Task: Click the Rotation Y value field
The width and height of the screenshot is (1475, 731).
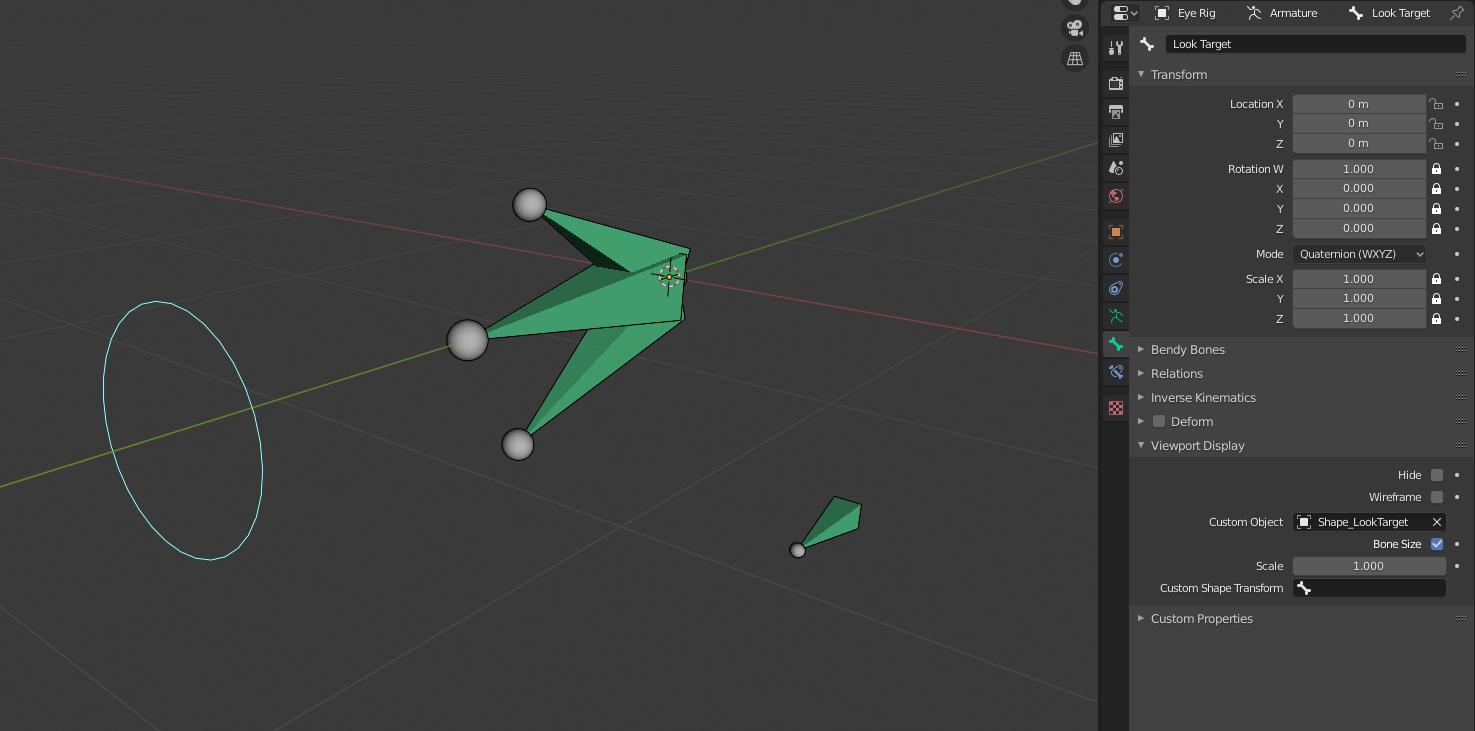Action: click(x=1359, y=208)
